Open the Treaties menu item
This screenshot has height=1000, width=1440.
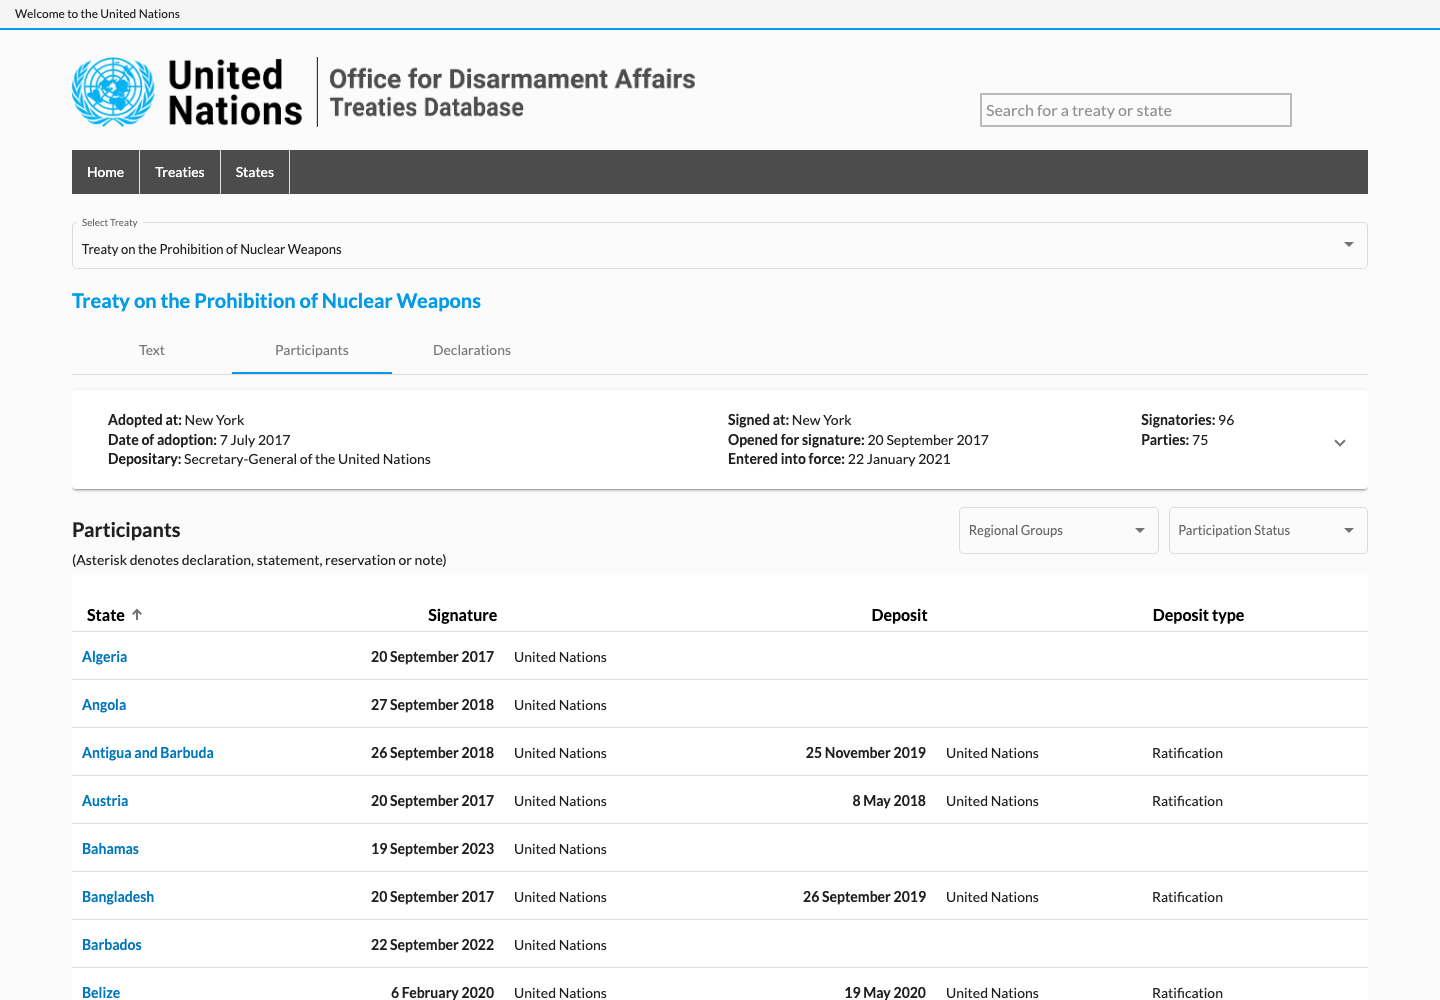(180, 172)
